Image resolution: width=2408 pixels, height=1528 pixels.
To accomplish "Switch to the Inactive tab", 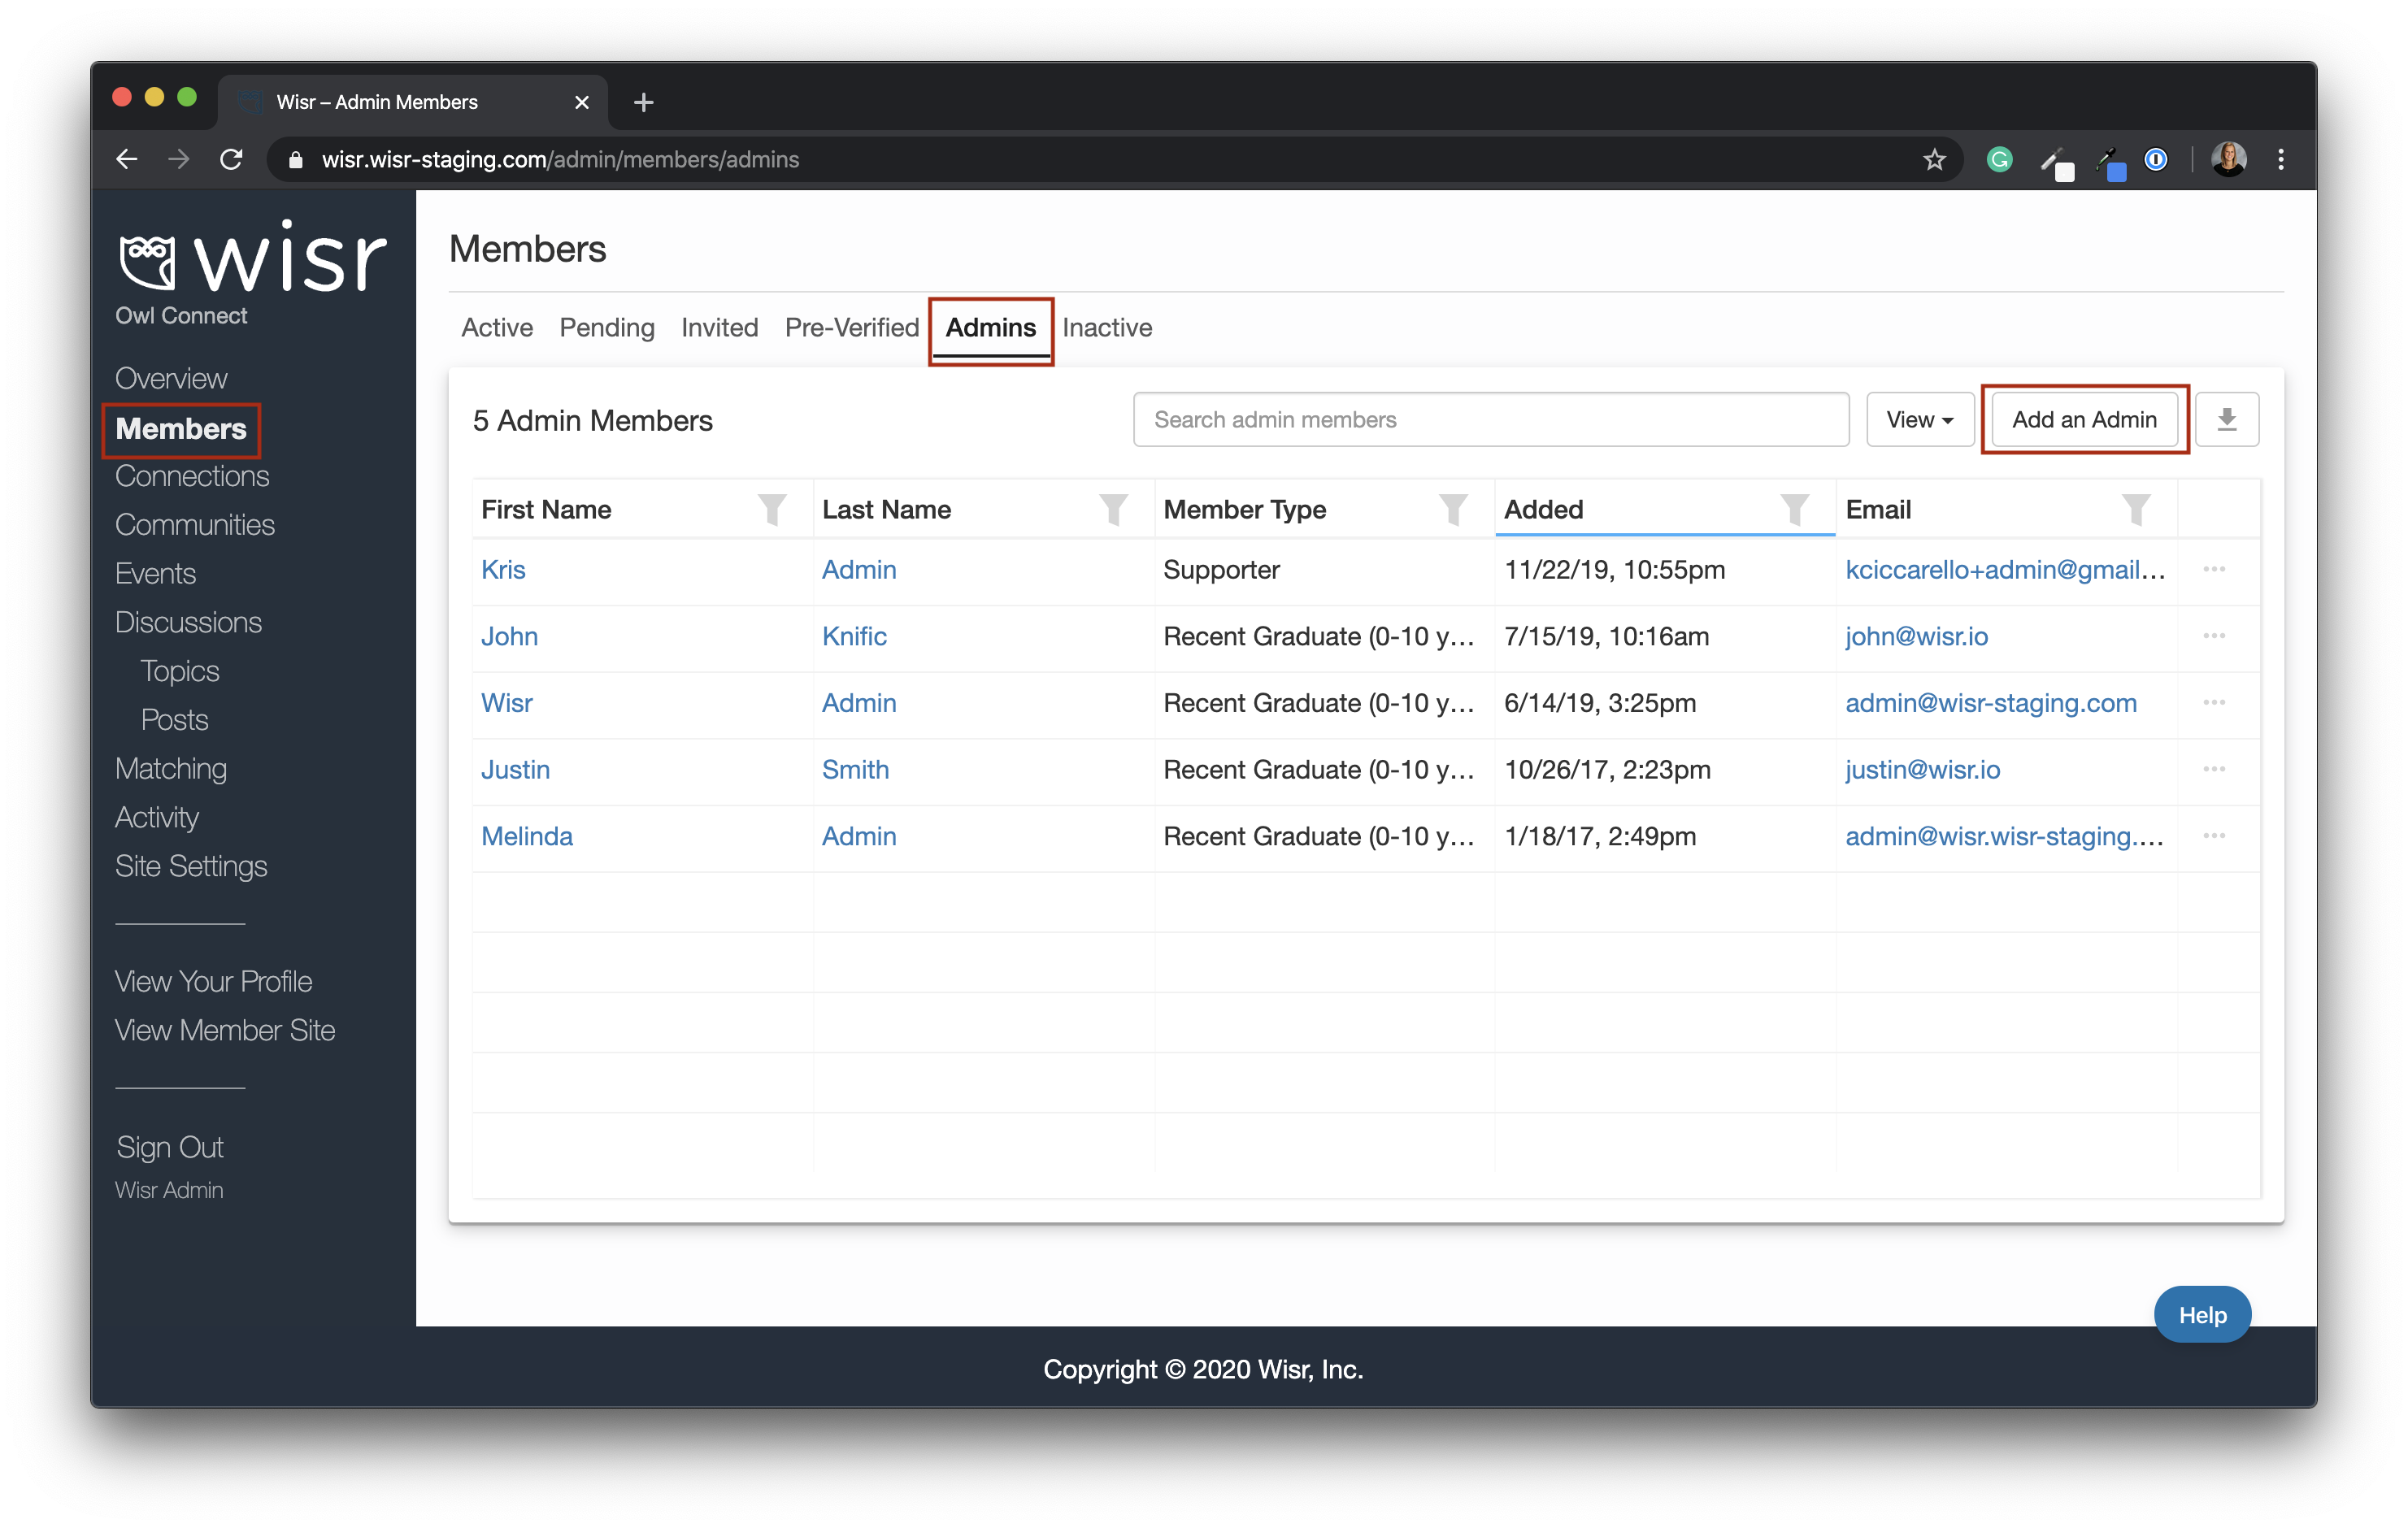I will (x=1107, y=328).
